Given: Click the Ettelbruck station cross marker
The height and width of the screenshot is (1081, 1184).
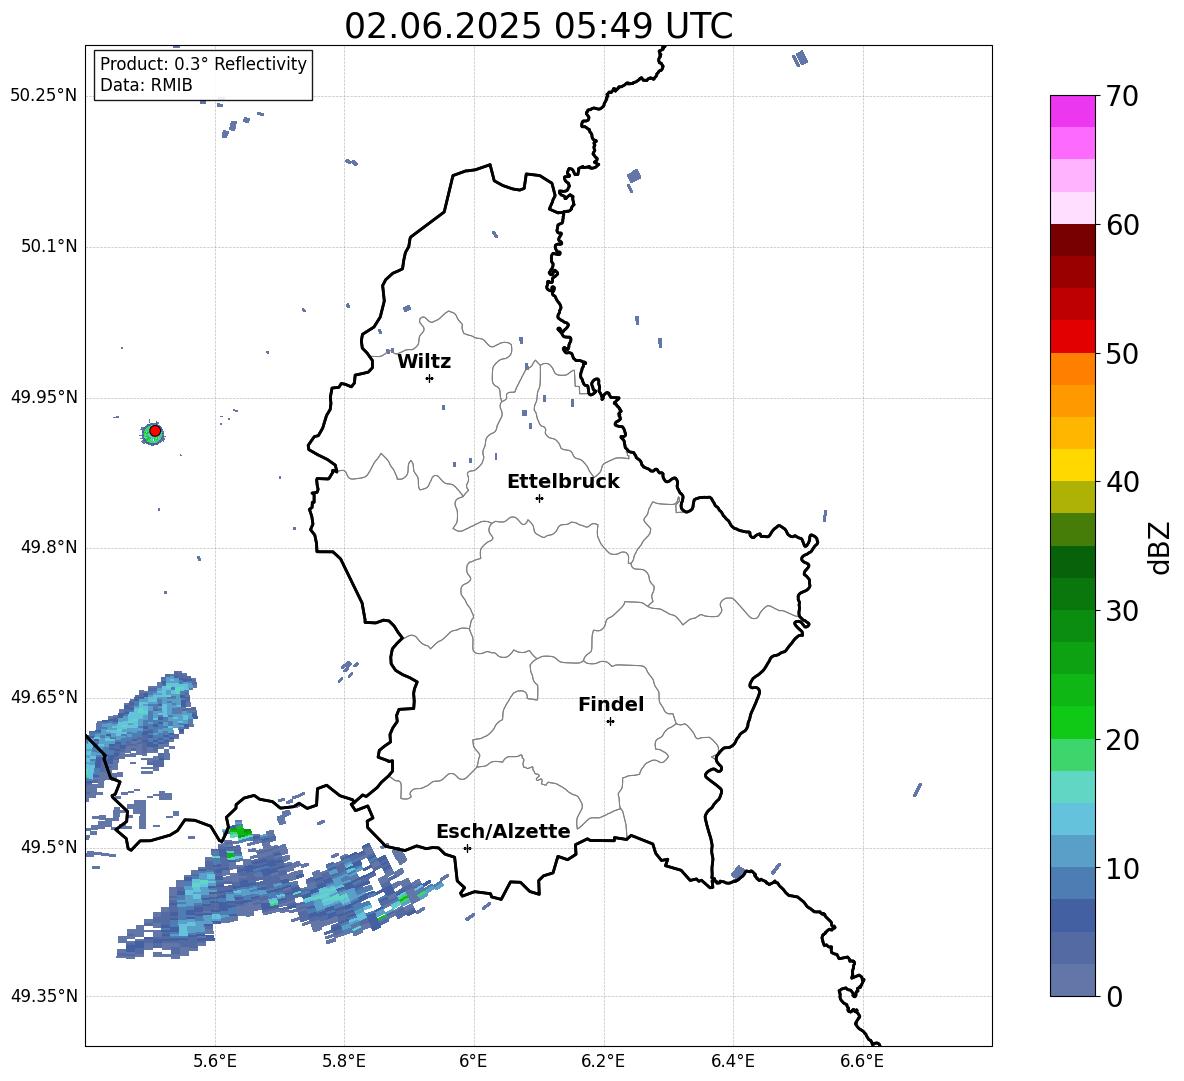Looking at the screenshot, I should 539,498.
